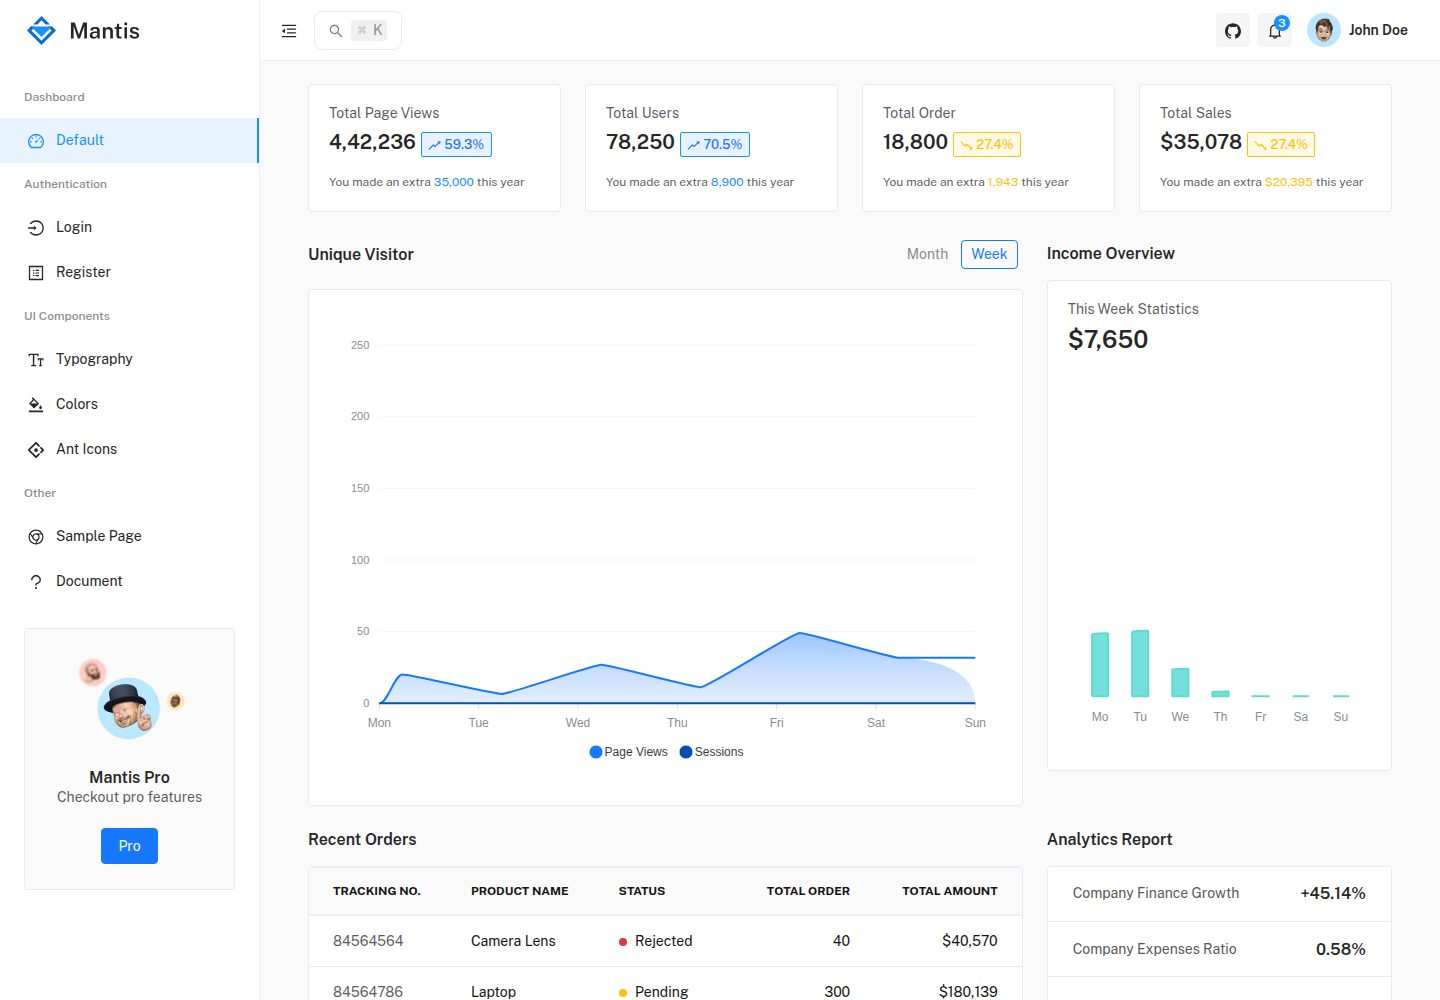Viewport: 1440px width, 1000px height.
Task: Click the search magnifier icon
Action: (x=336, y=31)
